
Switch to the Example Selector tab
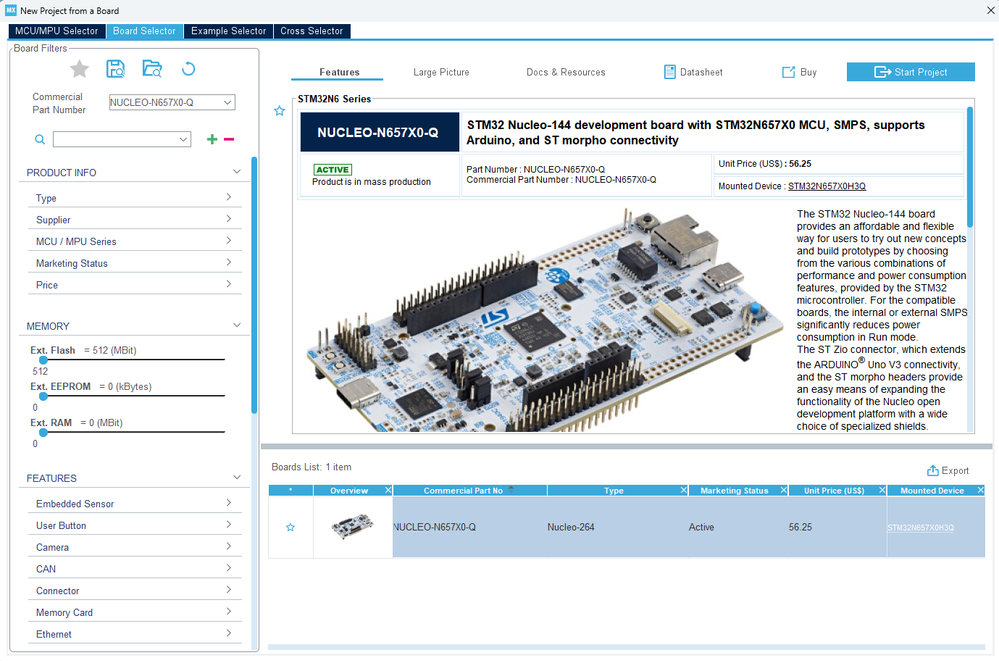point(228,31)
